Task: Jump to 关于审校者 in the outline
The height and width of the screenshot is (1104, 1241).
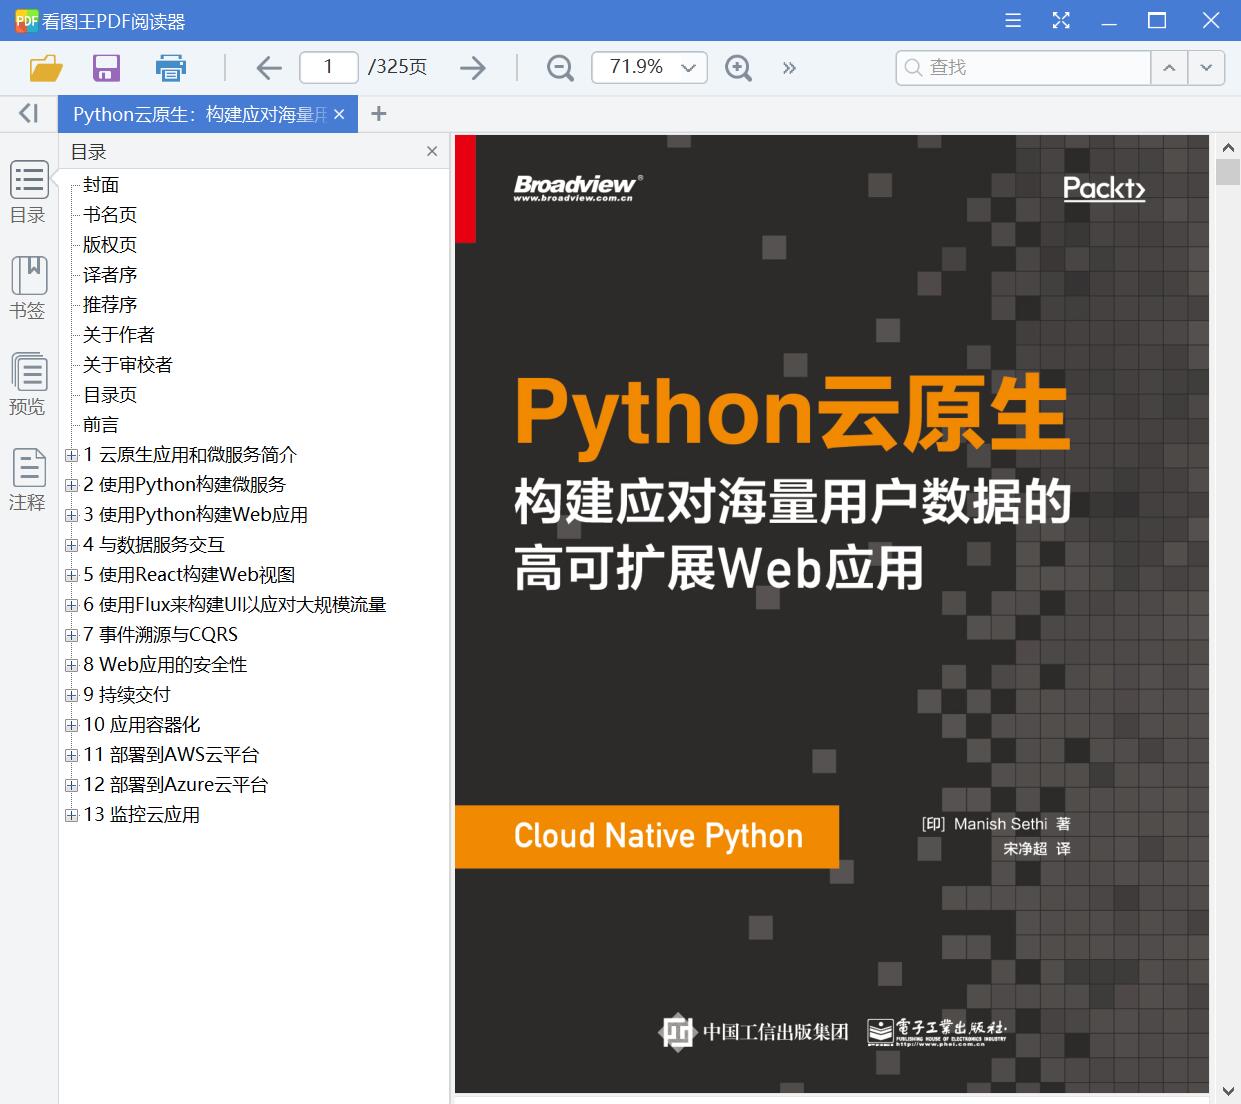Action: pyautogui.click(x=128, y=365)
